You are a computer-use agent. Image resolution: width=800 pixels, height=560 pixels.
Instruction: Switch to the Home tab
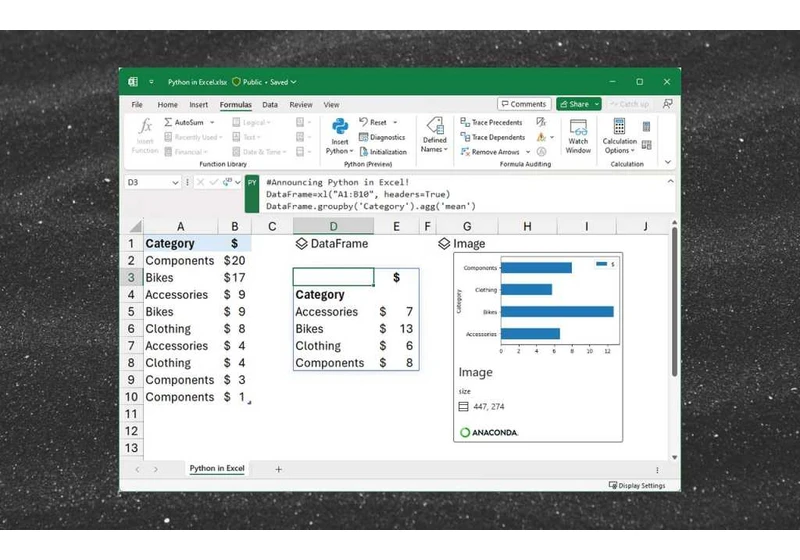point(167,105)
